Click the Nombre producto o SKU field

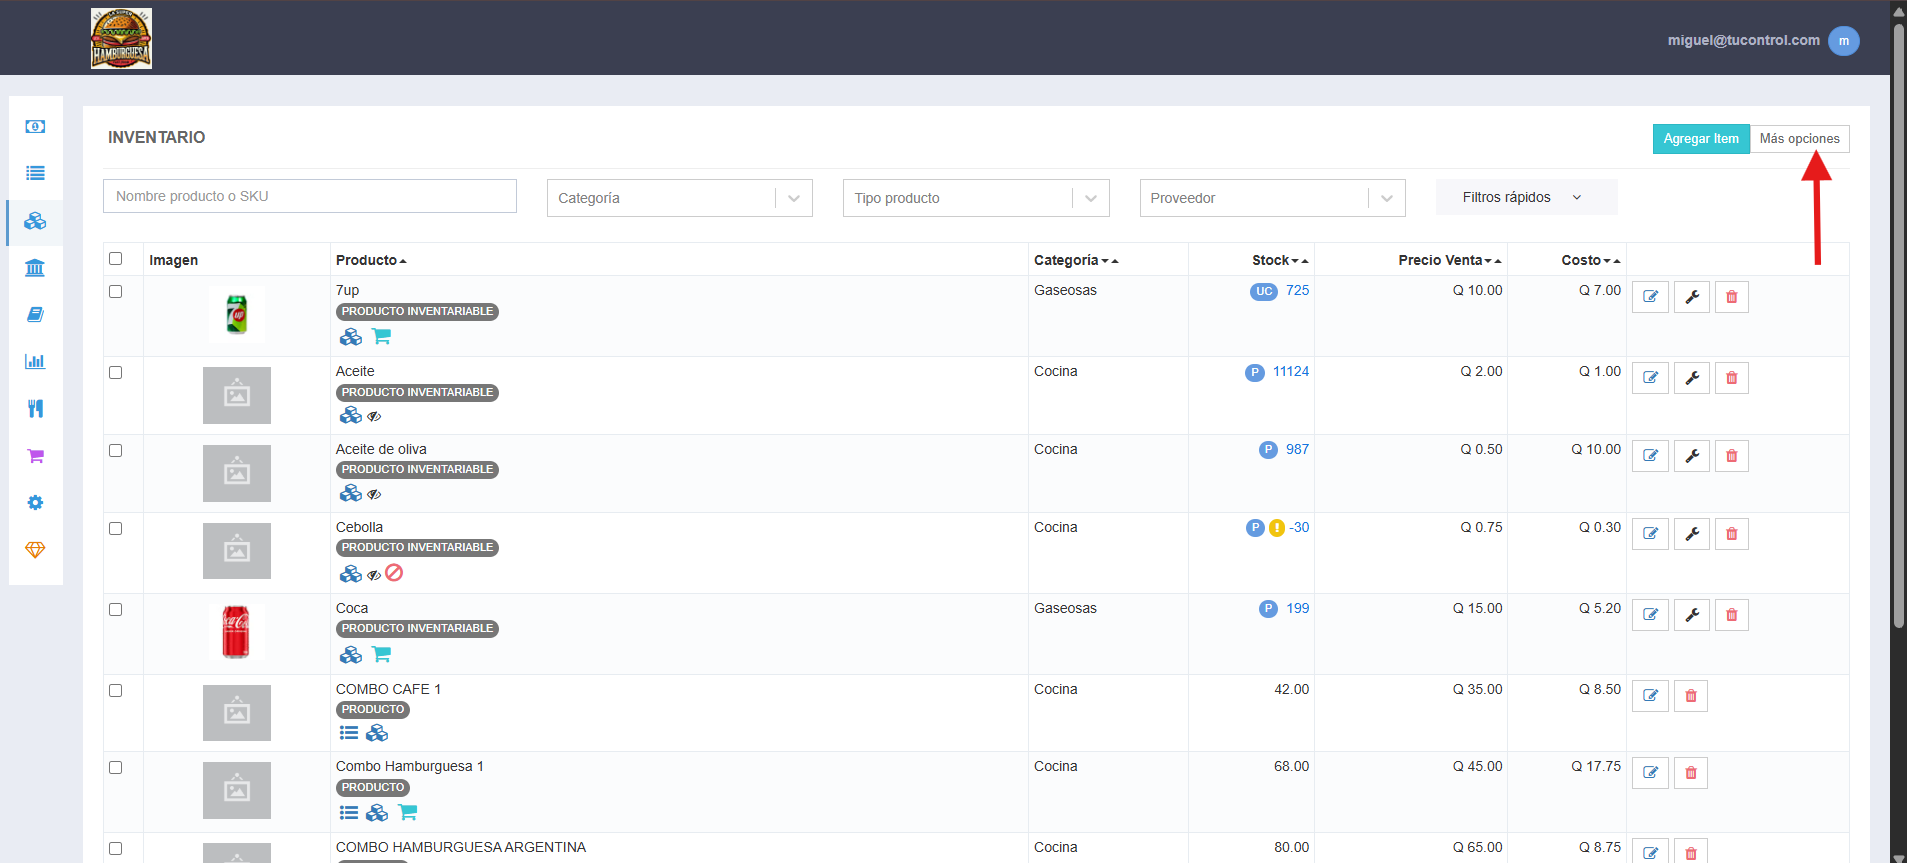pos(310,196)
